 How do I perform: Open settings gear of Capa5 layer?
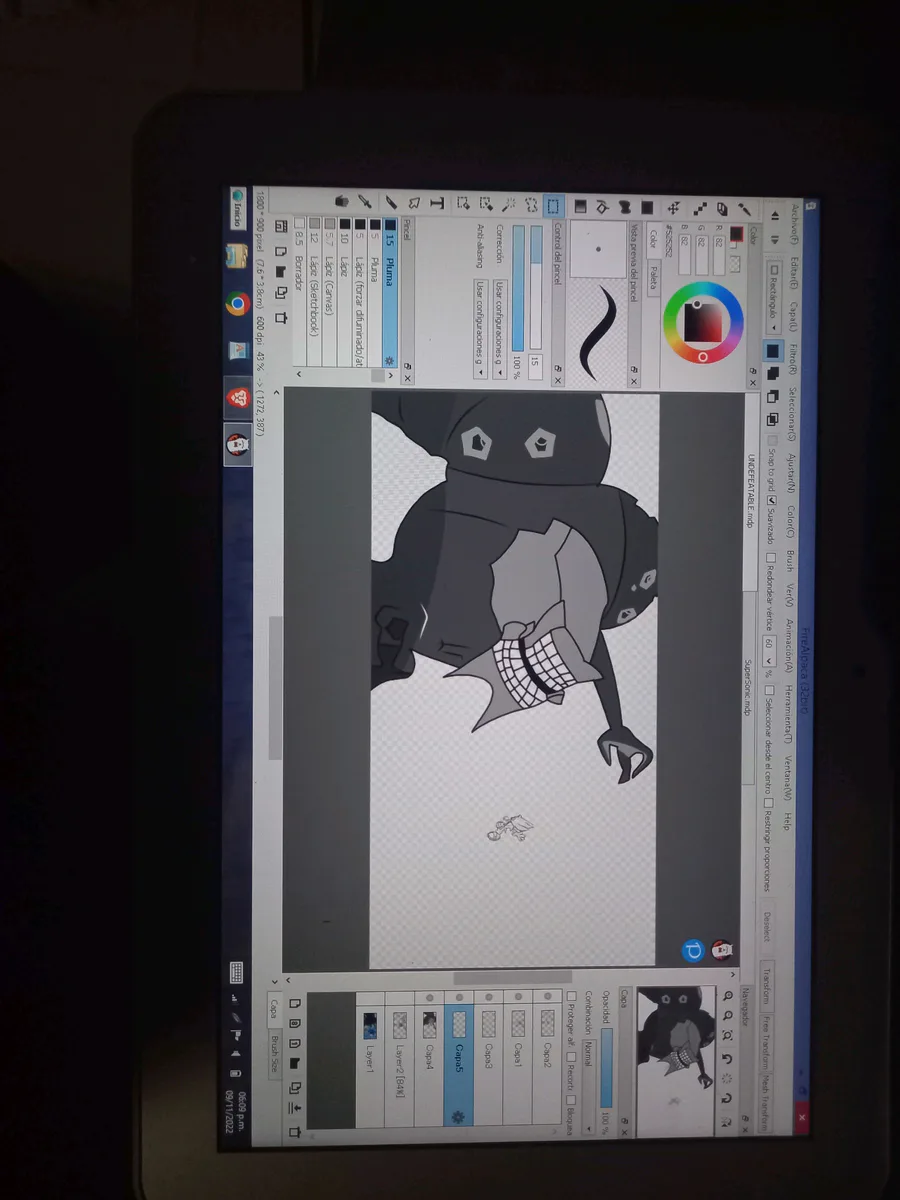pyautogui.click(x=458, y=1116)
